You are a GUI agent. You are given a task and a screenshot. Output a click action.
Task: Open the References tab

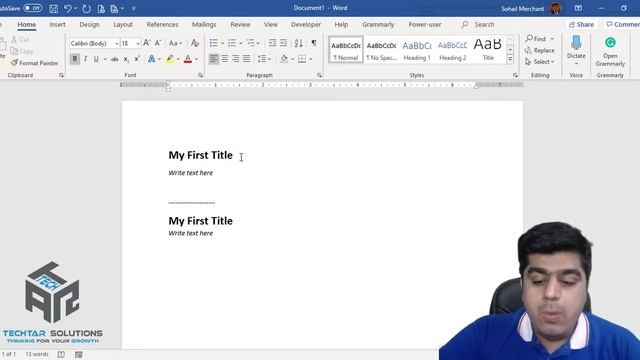[162, 24]
